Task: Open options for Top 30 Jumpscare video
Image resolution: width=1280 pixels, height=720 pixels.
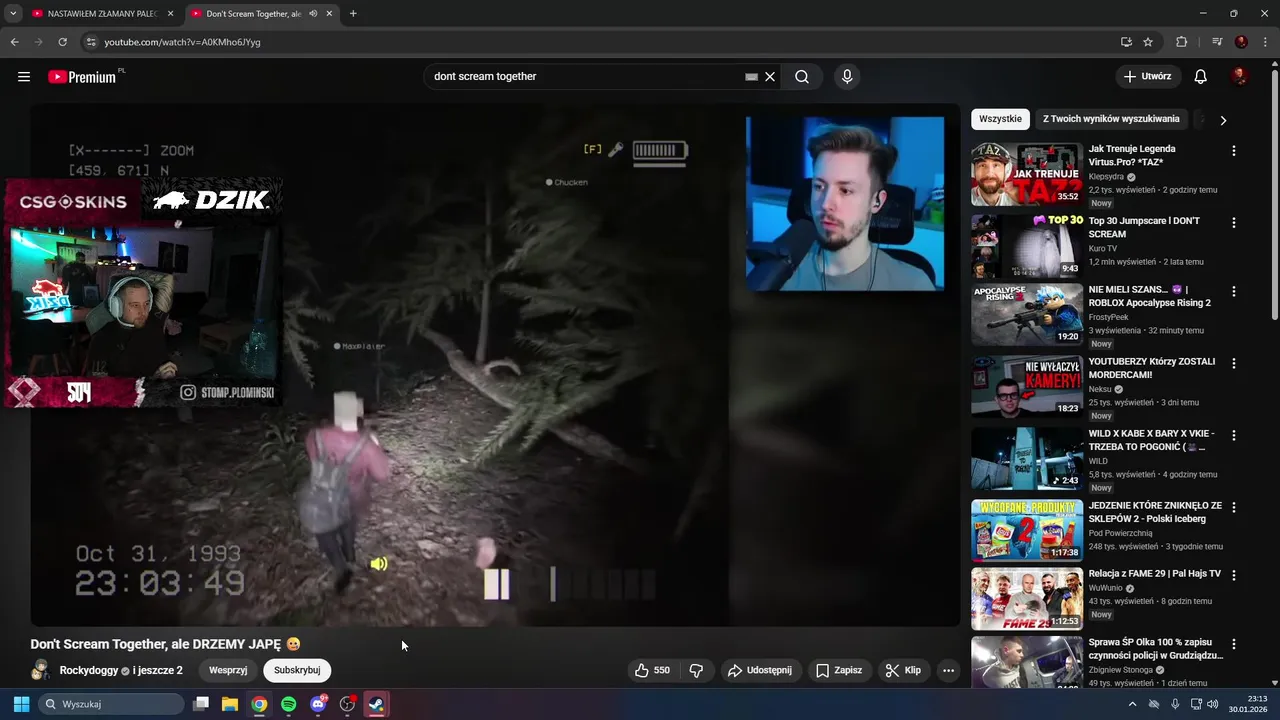Action: tap(1233, 223)
